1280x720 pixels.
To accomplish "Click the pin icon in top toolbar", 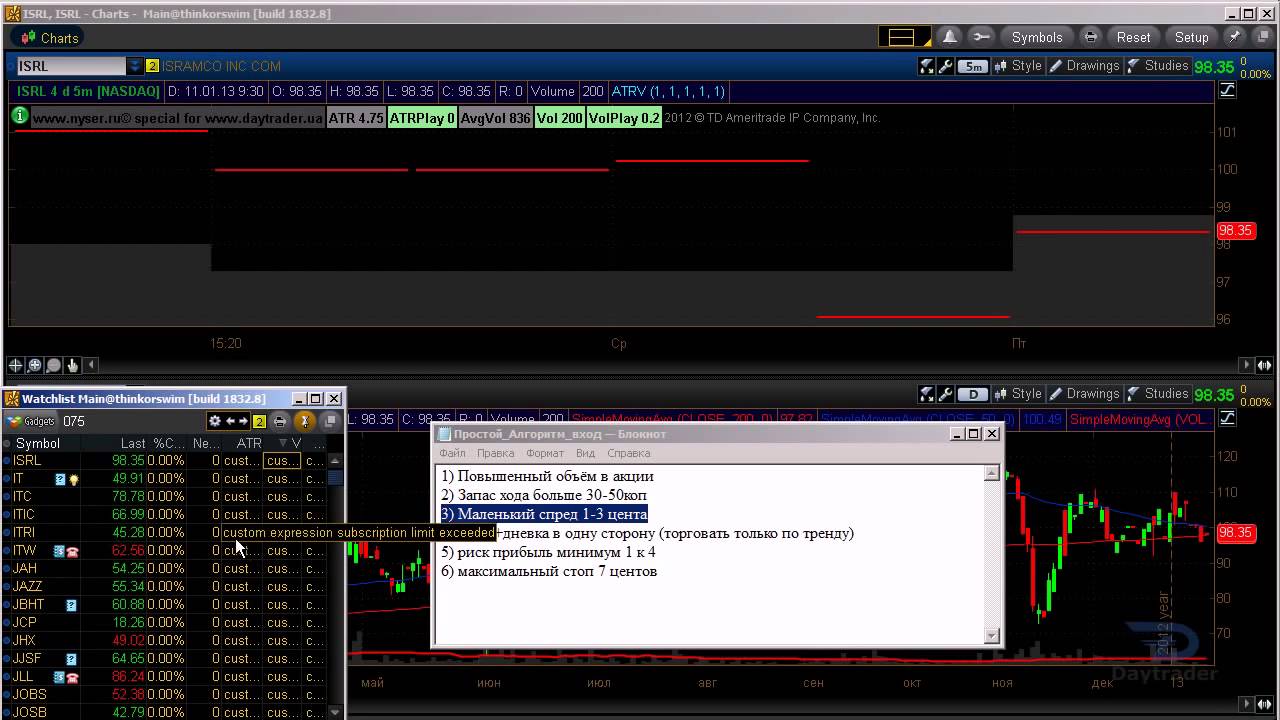I will [1235, 37].
